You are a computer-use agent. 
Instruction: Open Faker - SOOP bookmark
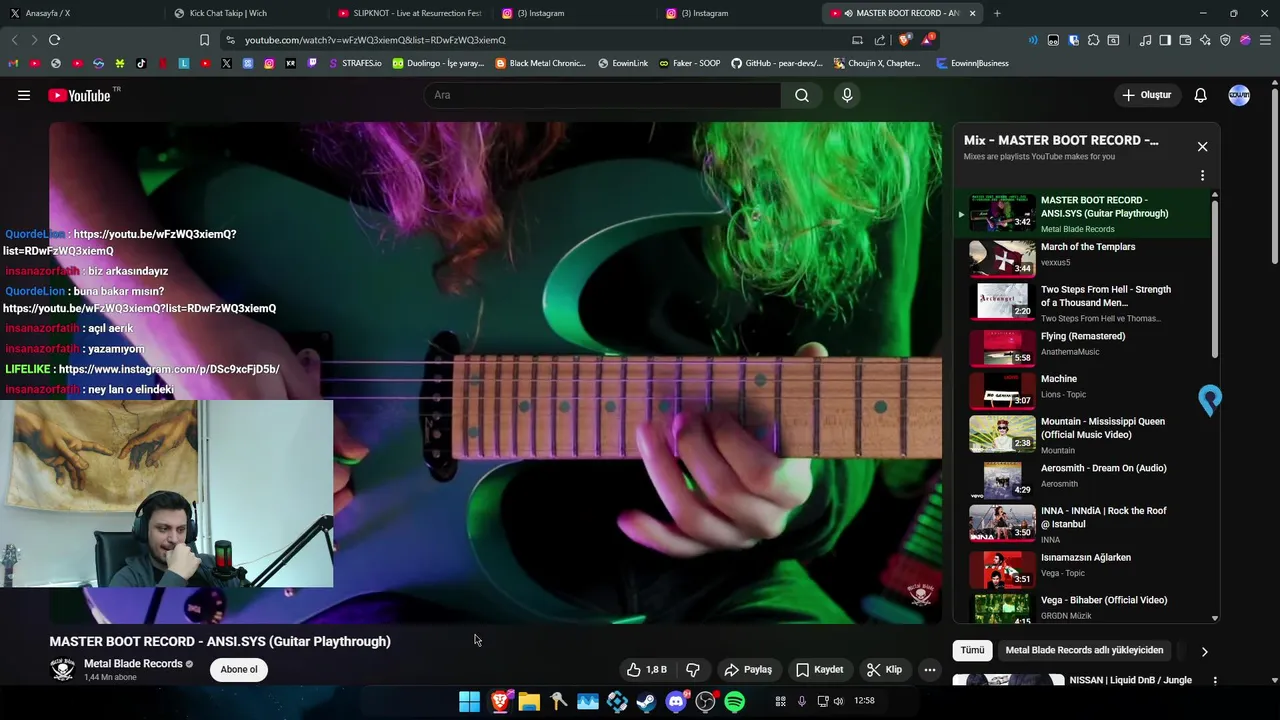(x=690, y=63)
